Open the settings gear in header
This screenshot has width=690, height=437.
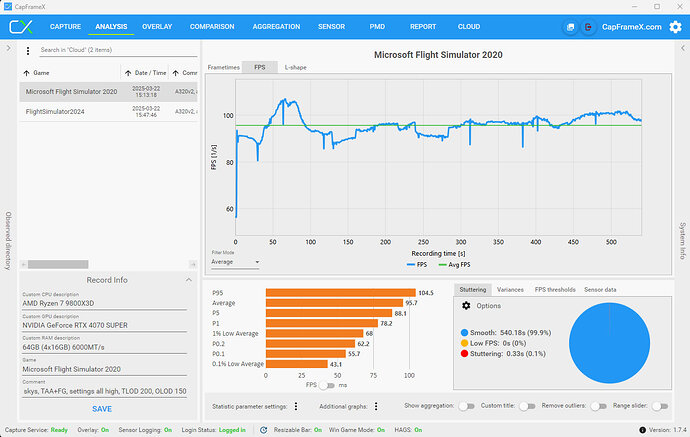coord(675,27)
